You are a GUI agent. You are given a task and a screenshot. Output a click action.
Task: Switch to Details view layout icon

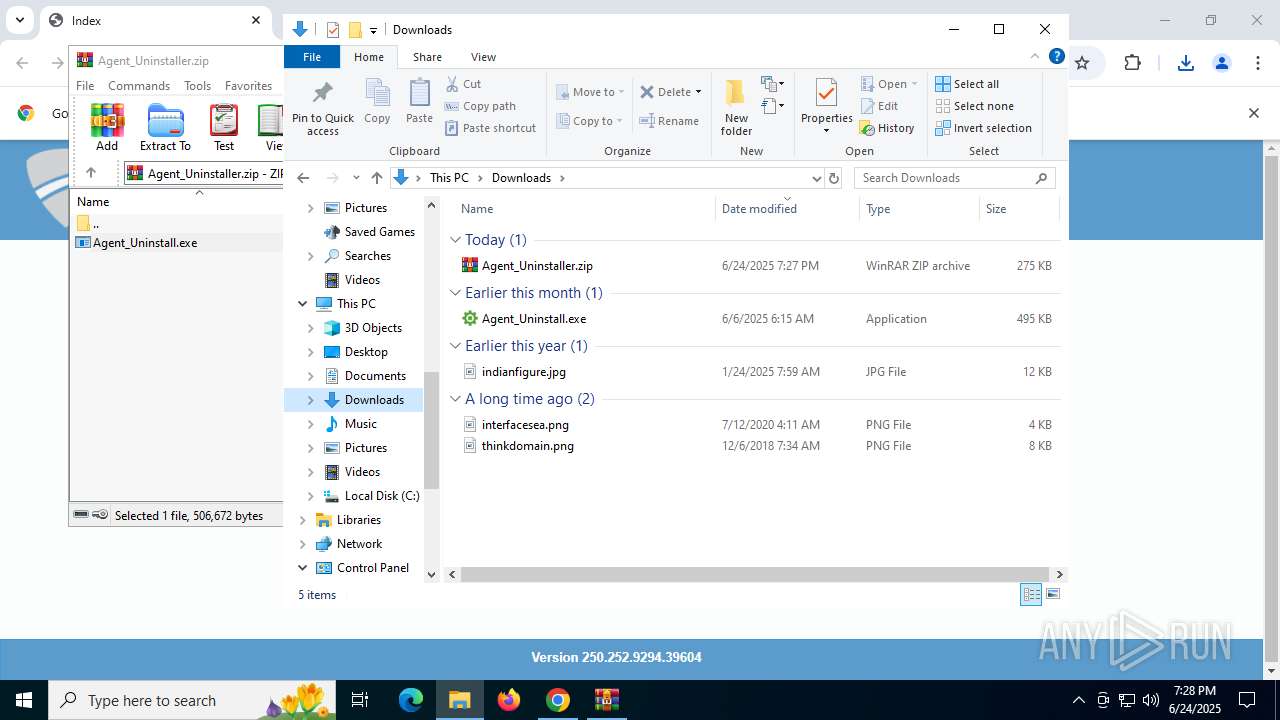1031,595
